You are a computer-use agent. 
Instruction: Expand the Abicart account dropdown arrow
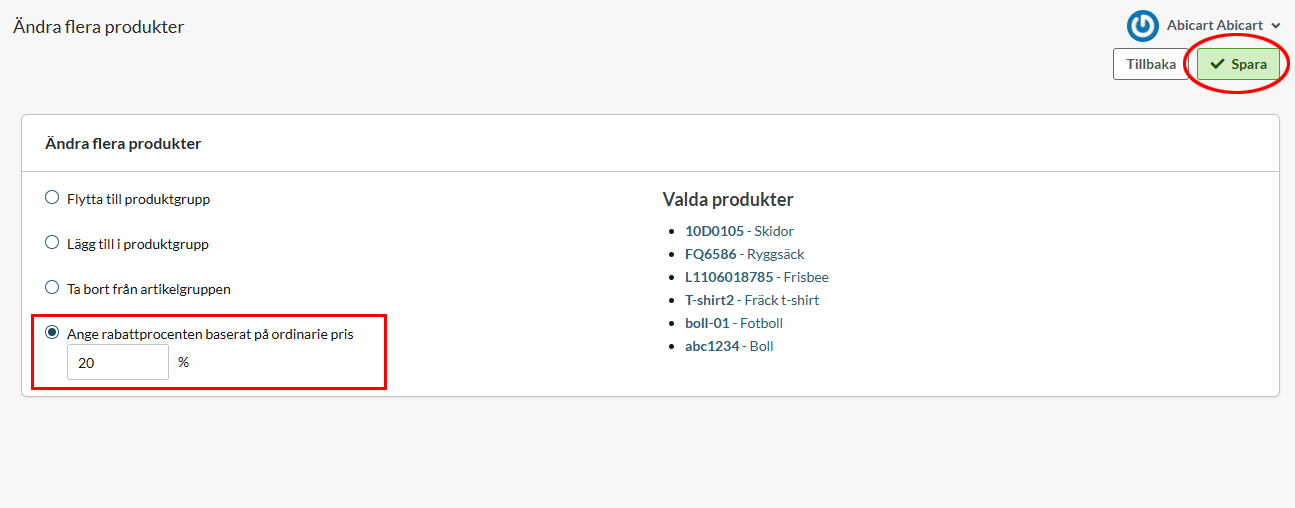[x=1276, y=26]
